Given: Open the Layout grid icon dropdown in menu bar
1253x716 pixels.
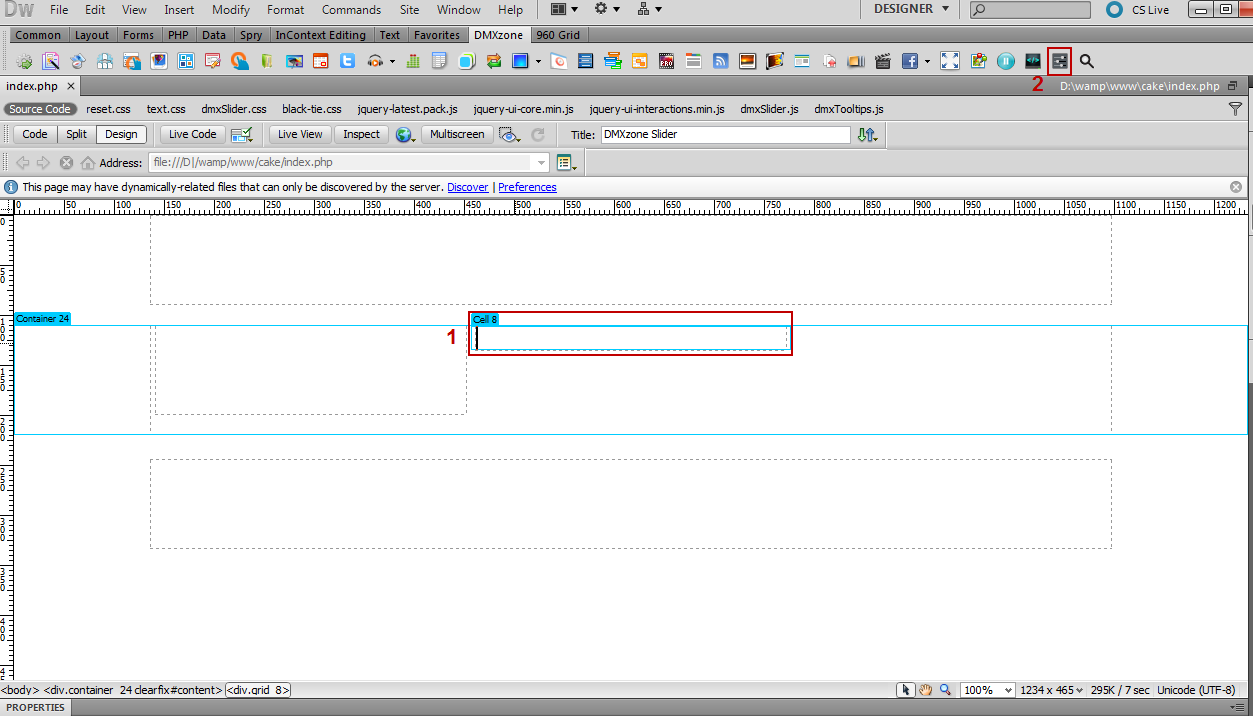Looking at the screenshot, I should point(564,9).
